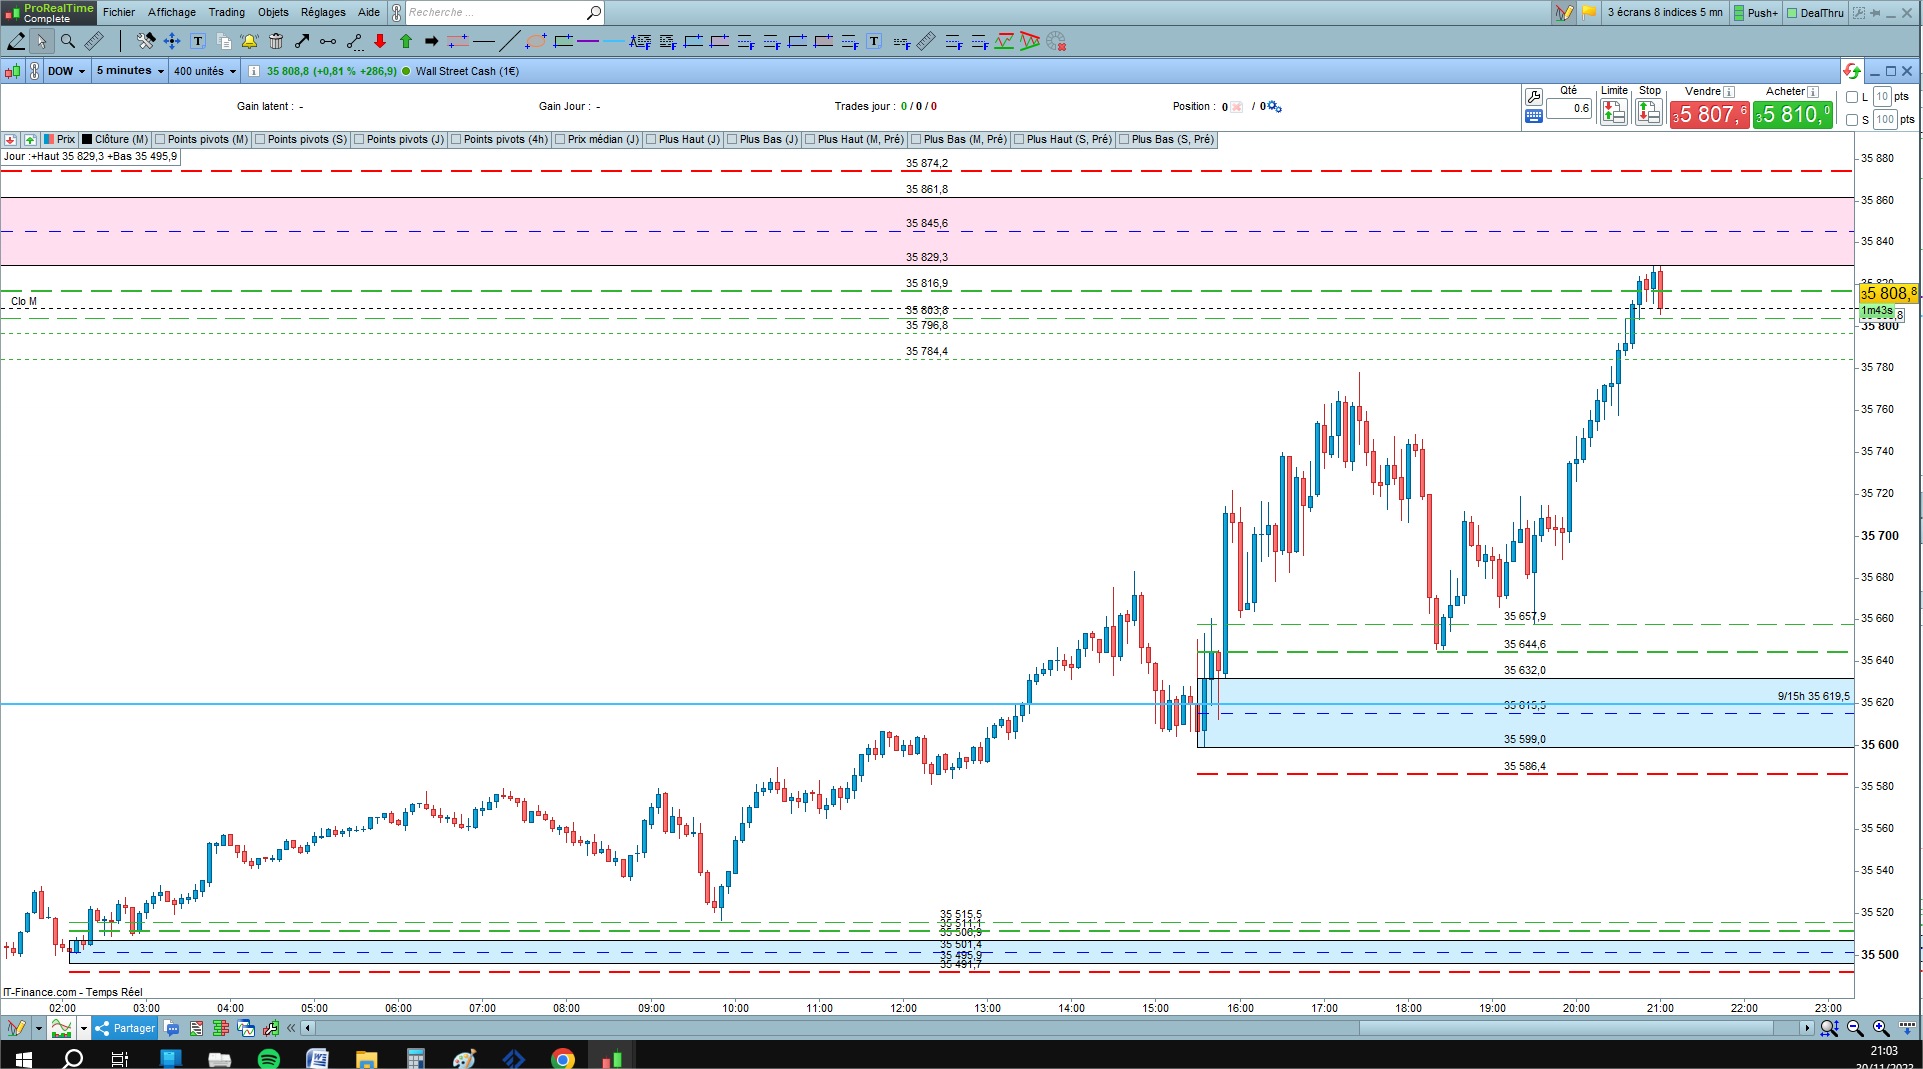Click the search magnifier in Recherche box
This screenshot has width=1923, height=1069.
593,13
